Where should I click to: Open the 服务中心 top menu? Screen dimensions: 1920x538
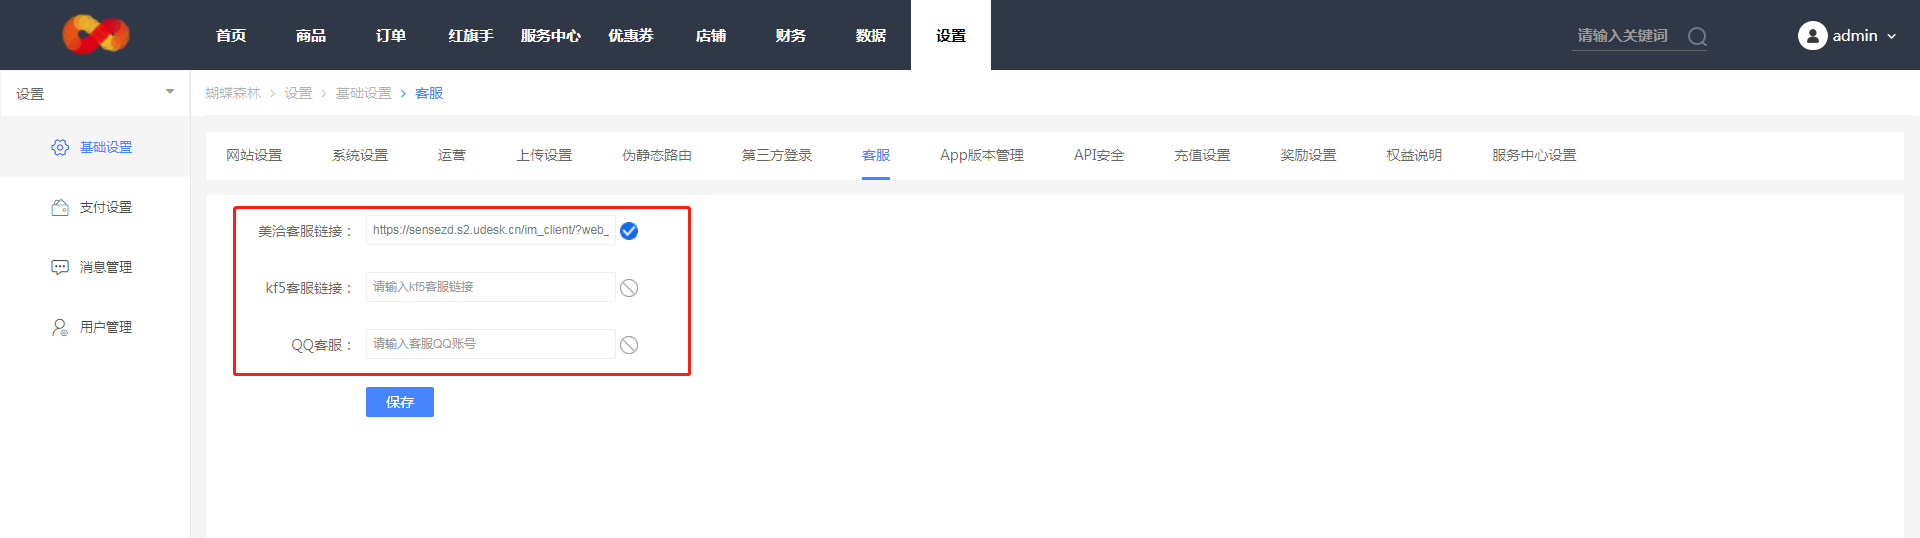tap(551, 35)
